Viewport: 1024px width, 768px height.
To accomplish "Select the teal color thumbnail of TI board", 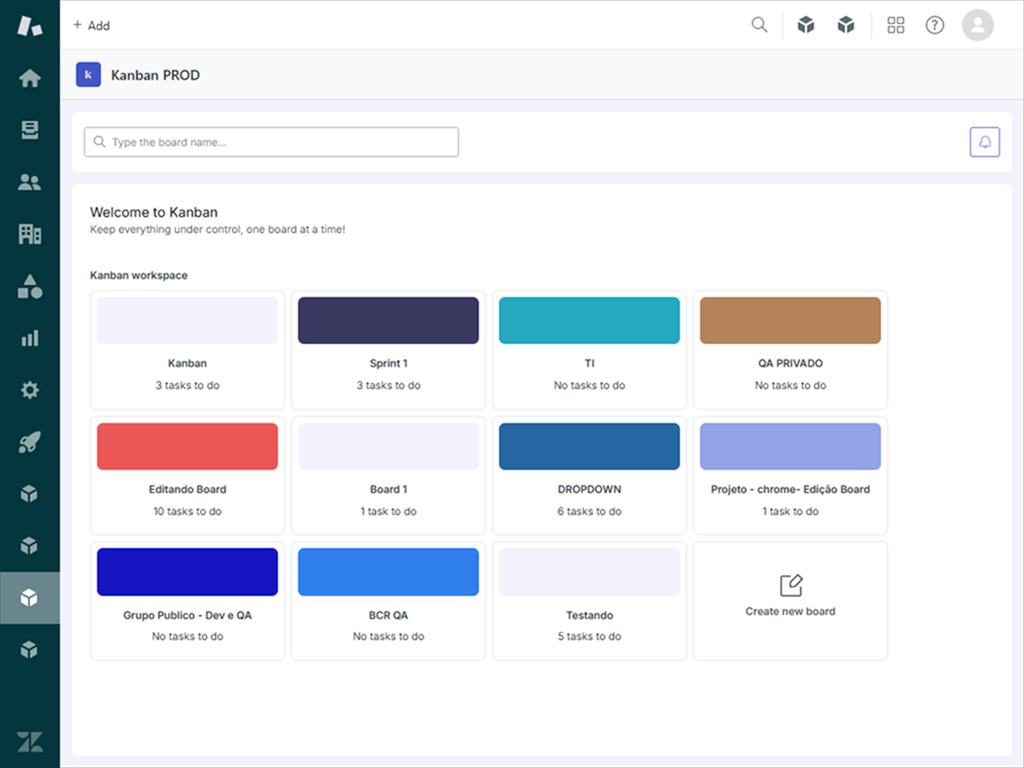I will pyautogui.click(x=588, y=320).
